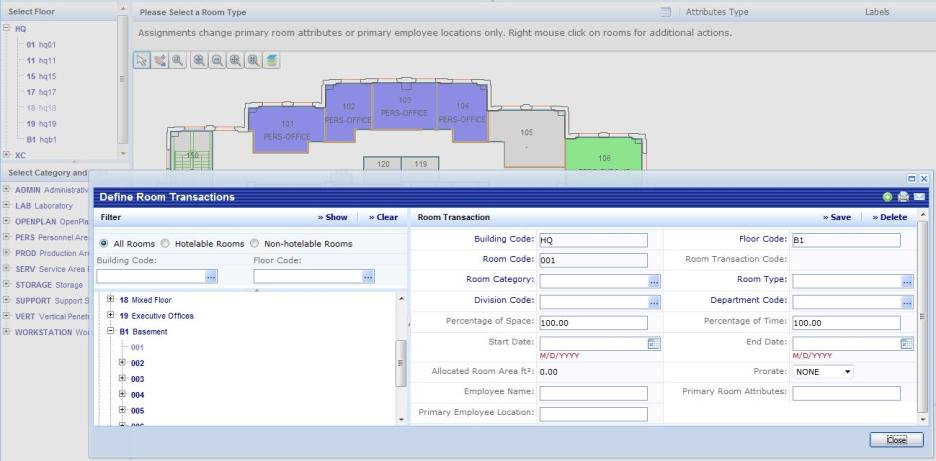This screenshot has width=936, height=461.
Task: Click the Save link in Room Transaction
Action: pos(837,216)
